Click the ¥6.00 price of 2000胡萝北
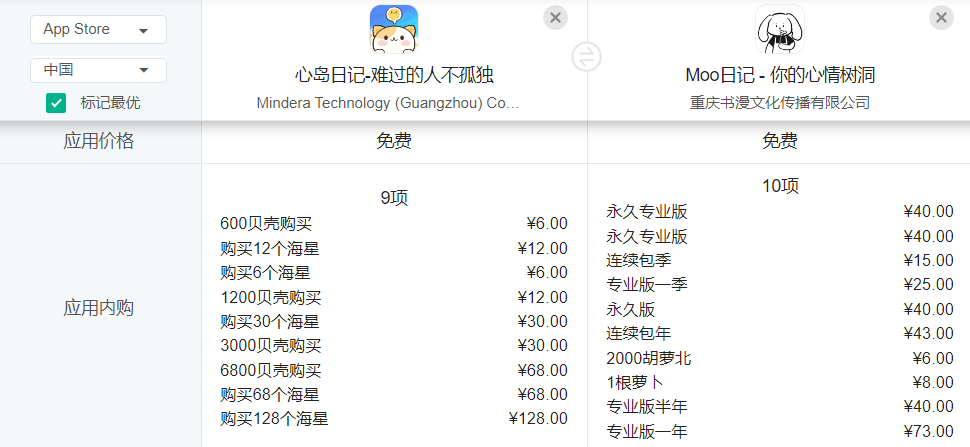This screenshot has height=447, width=970. pyautogui.click(x=933, y=358)
